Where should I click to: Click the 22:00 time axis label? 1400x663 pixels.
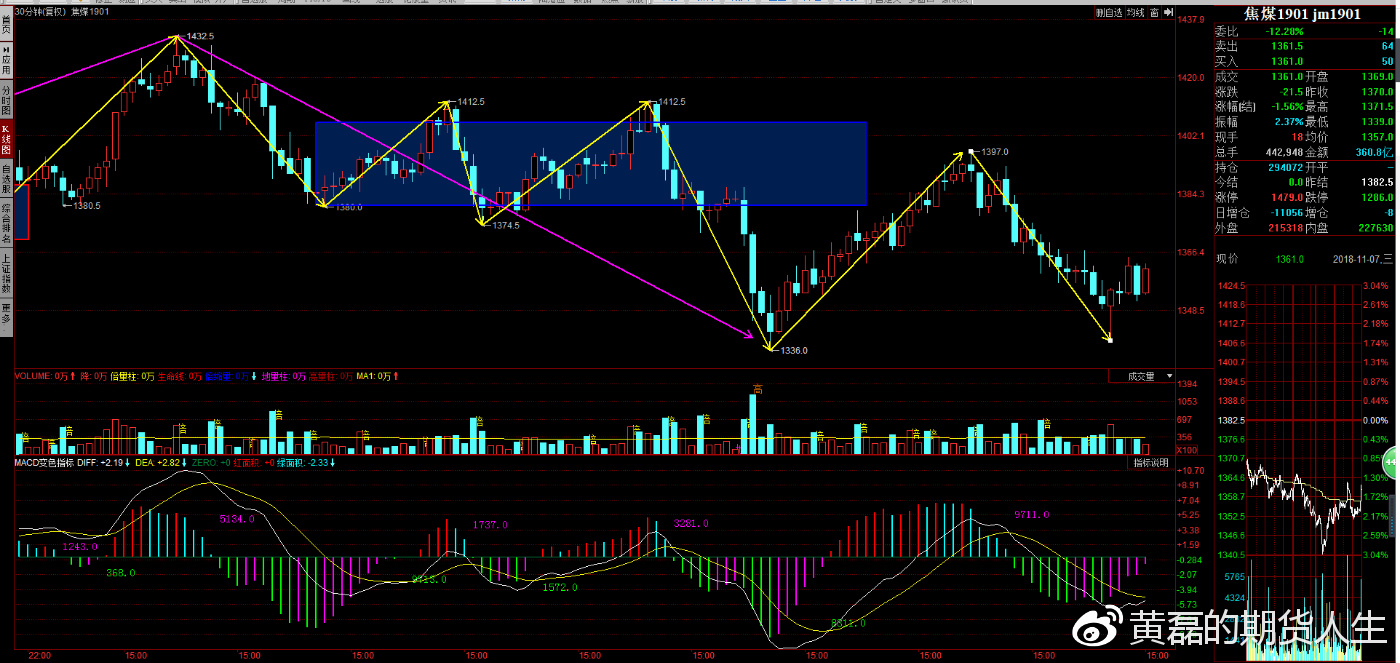coord(39,656)
